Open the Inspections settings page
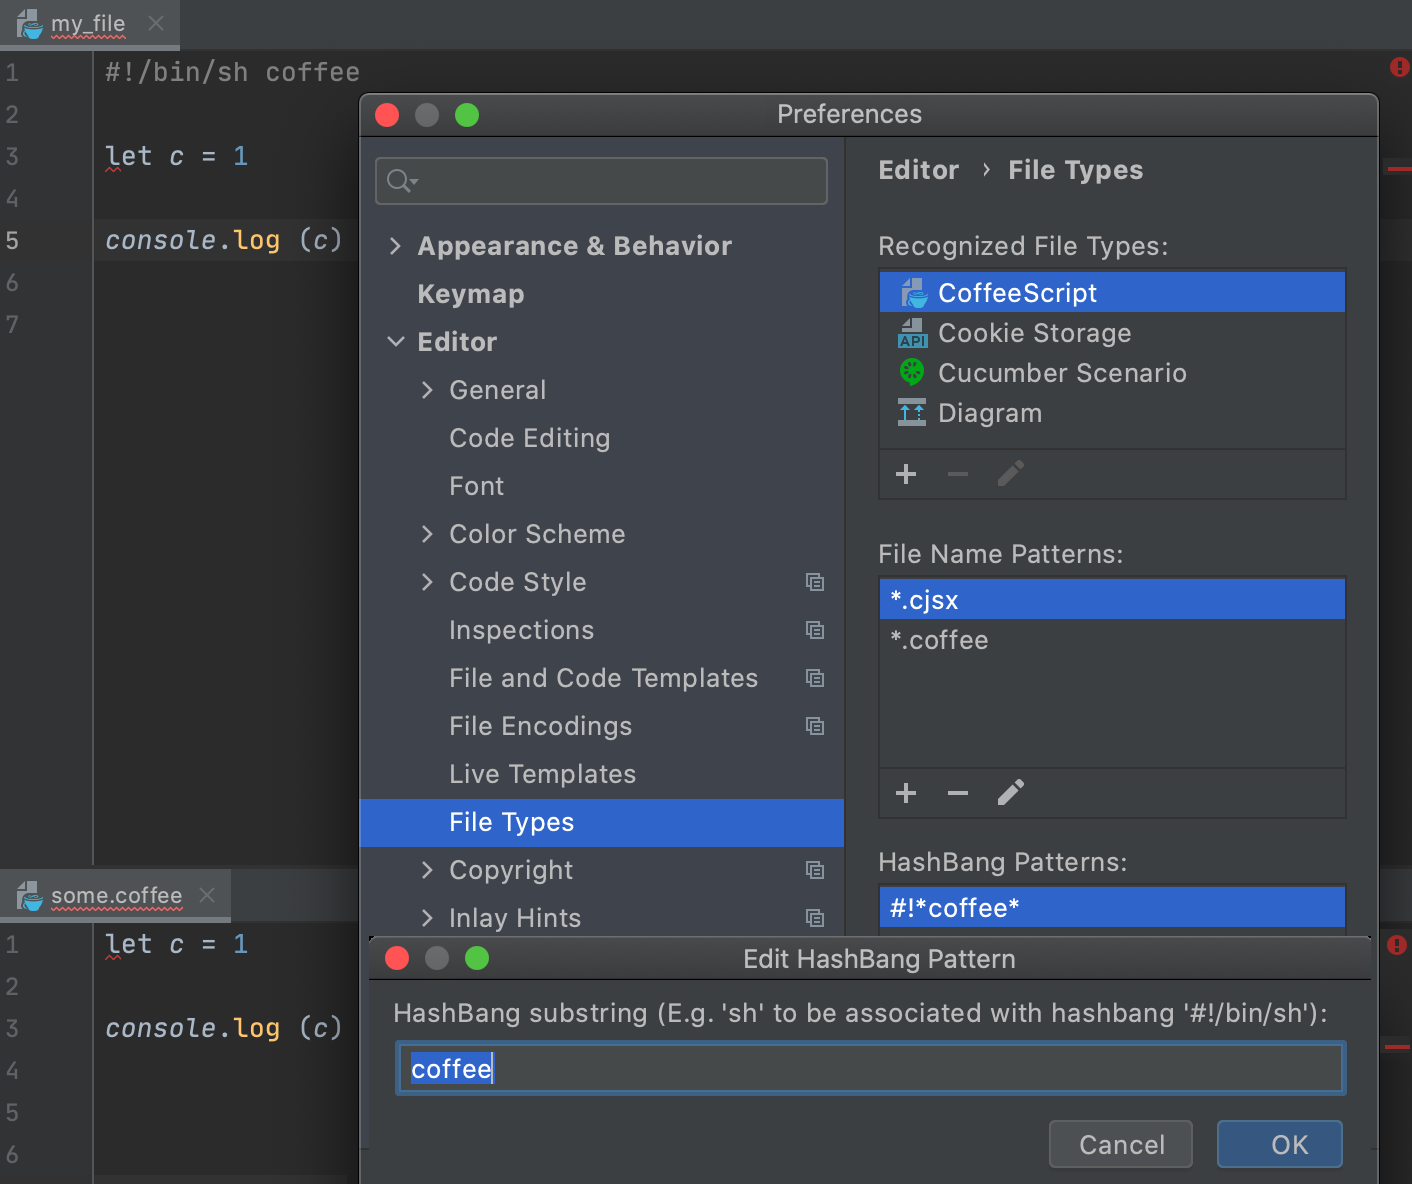1412x1184 pixels. point(522,630)
